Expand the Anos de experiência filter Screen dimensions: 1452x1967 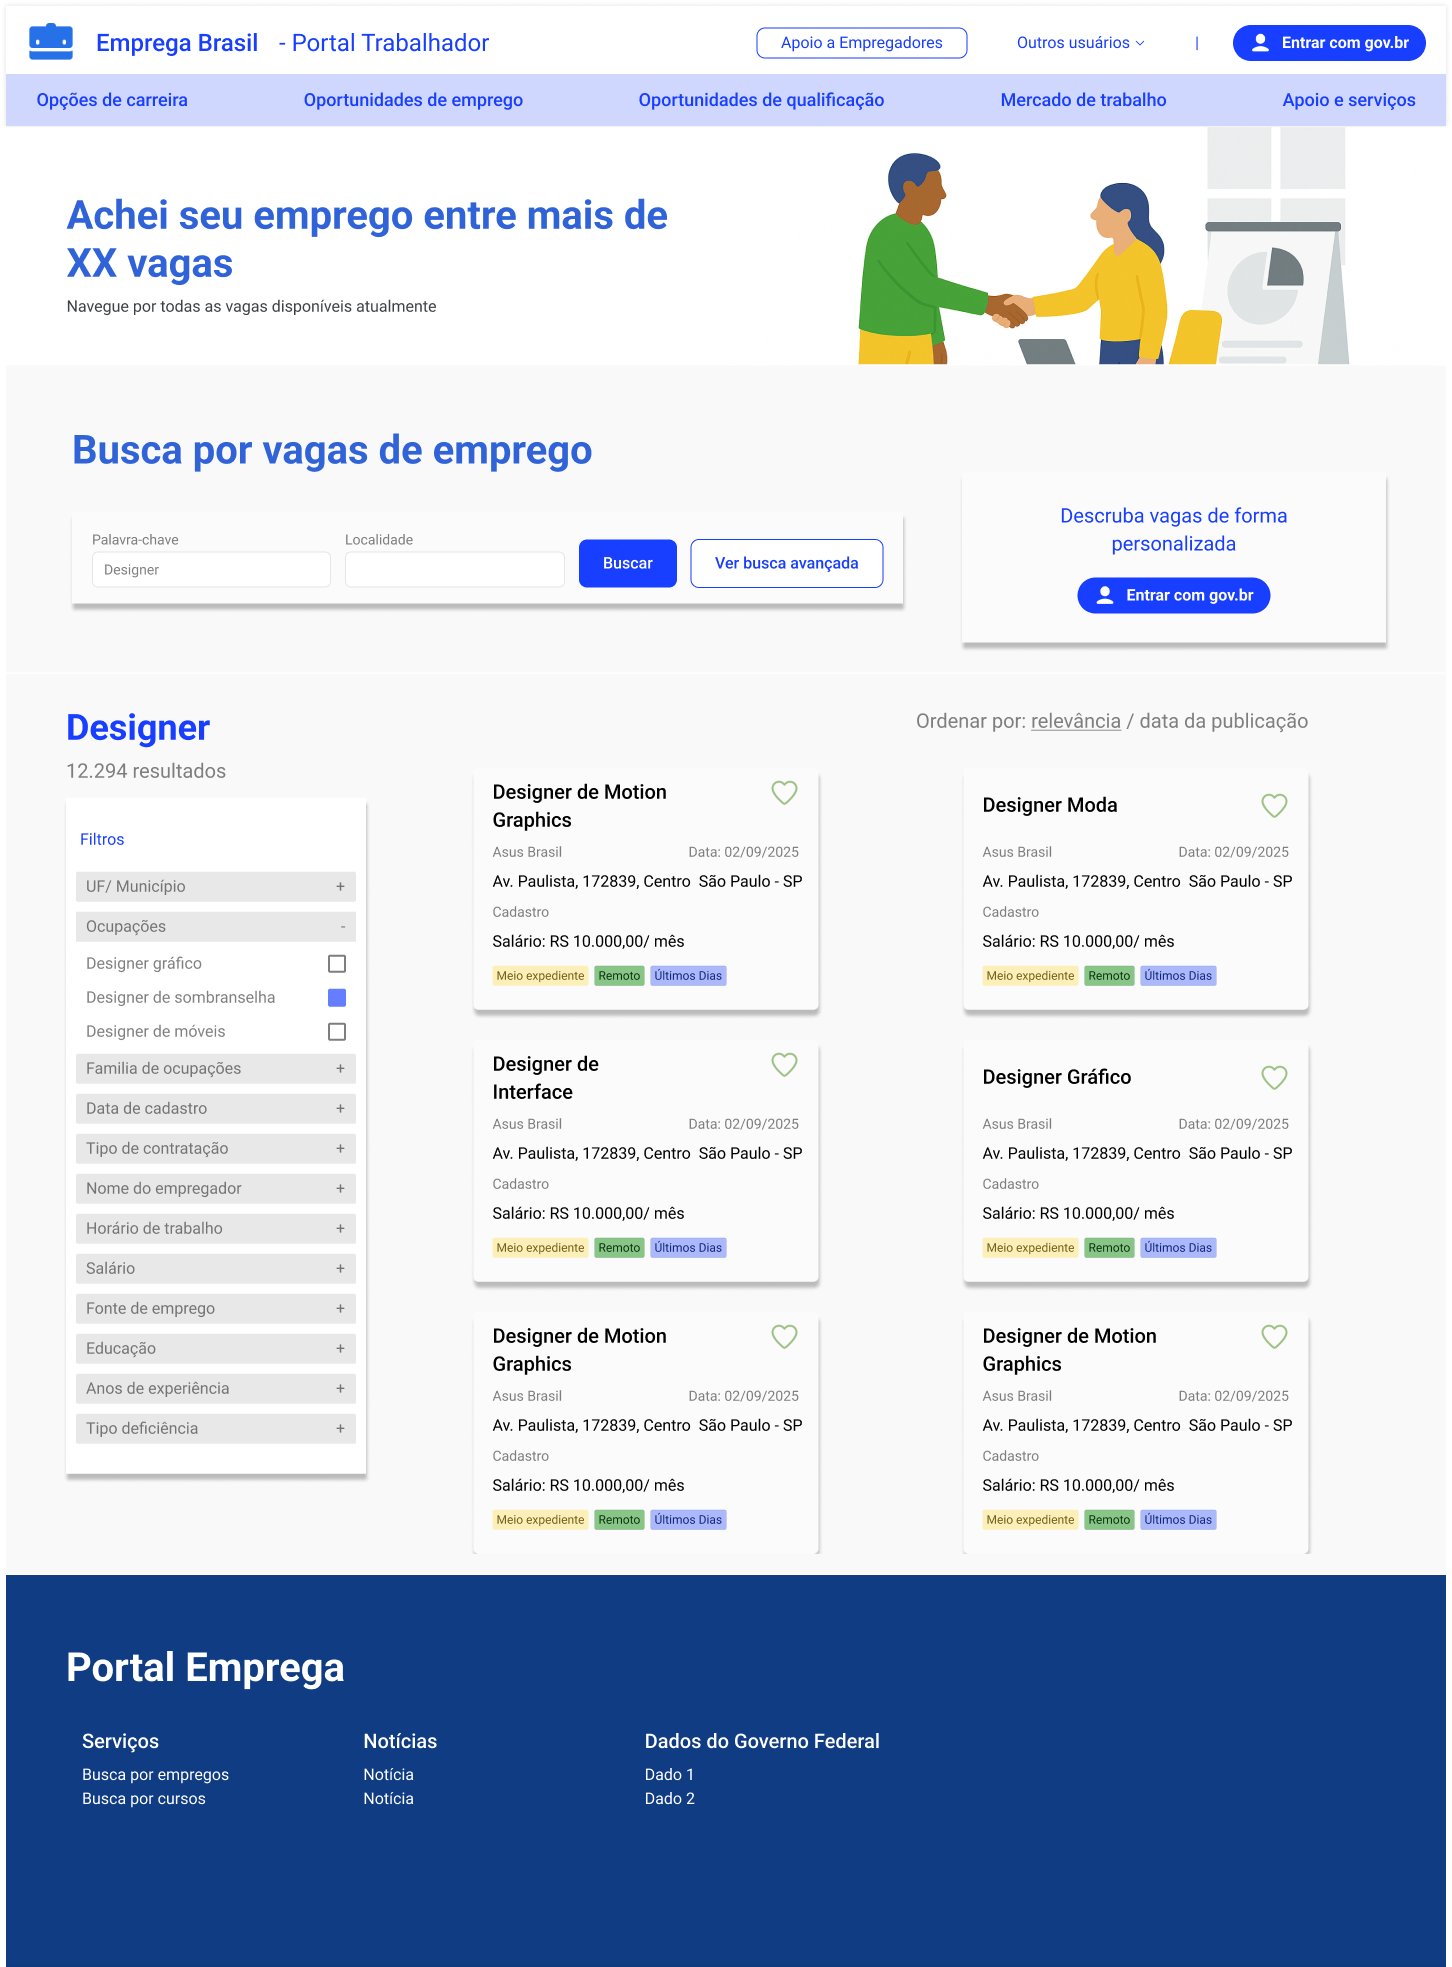[x=216, y=1388]
